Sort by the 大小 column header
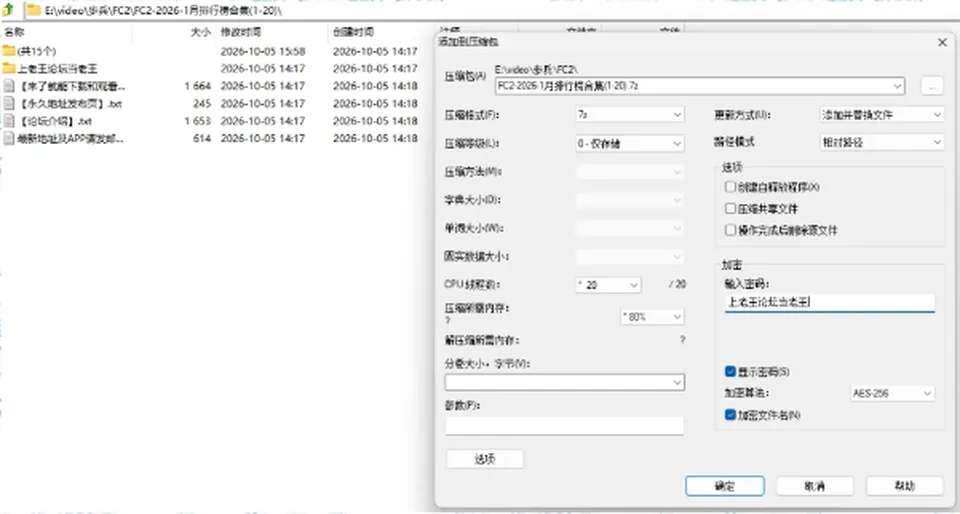Screen dimensions: 960x514 [200, 32]
